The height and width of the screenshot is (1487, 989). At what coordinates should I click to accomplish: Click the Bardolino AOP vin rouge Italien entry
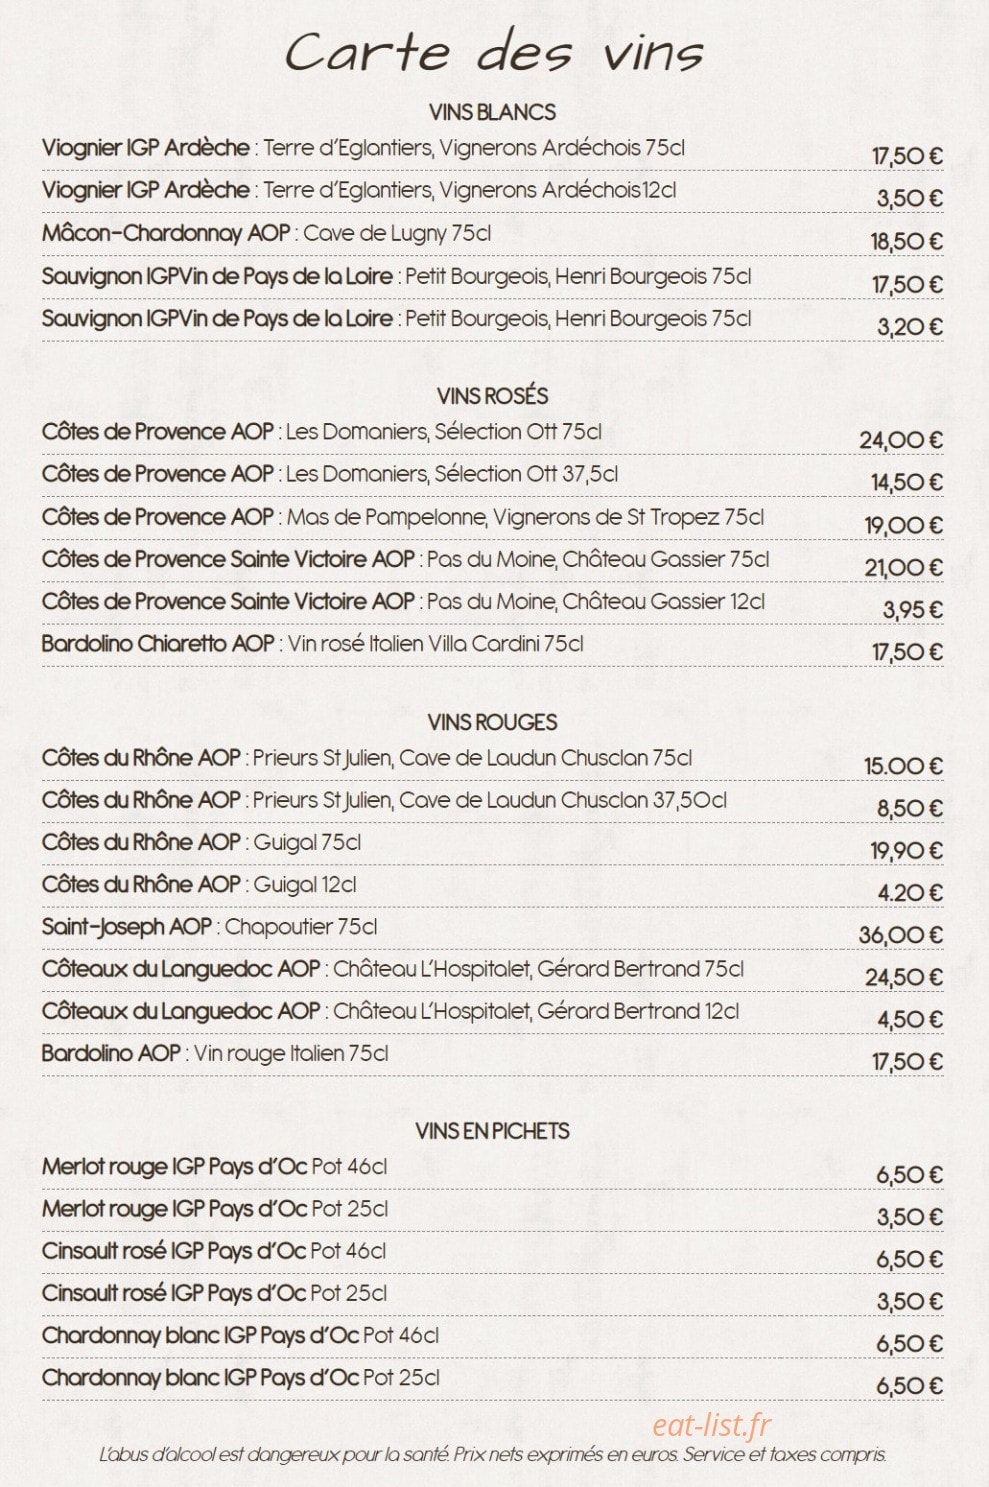click(215, 1054)
